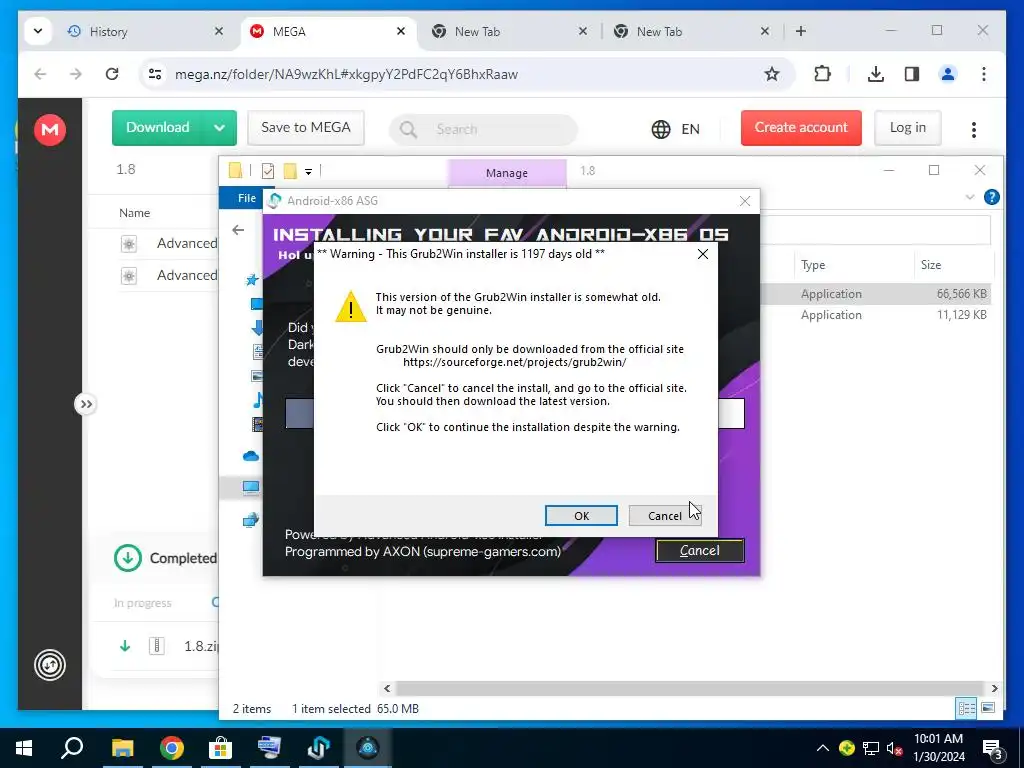This screenshot has height=768, width=1024.
Task: Click the site information icon in address bar
Action: pos(155,74)
